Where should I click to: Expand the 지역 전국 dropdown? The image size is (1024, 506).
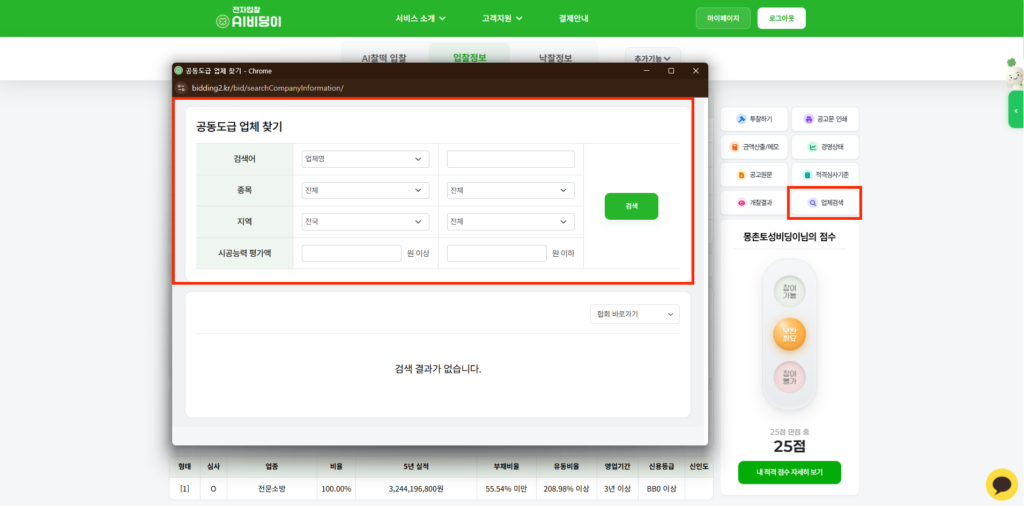point(365,222)
